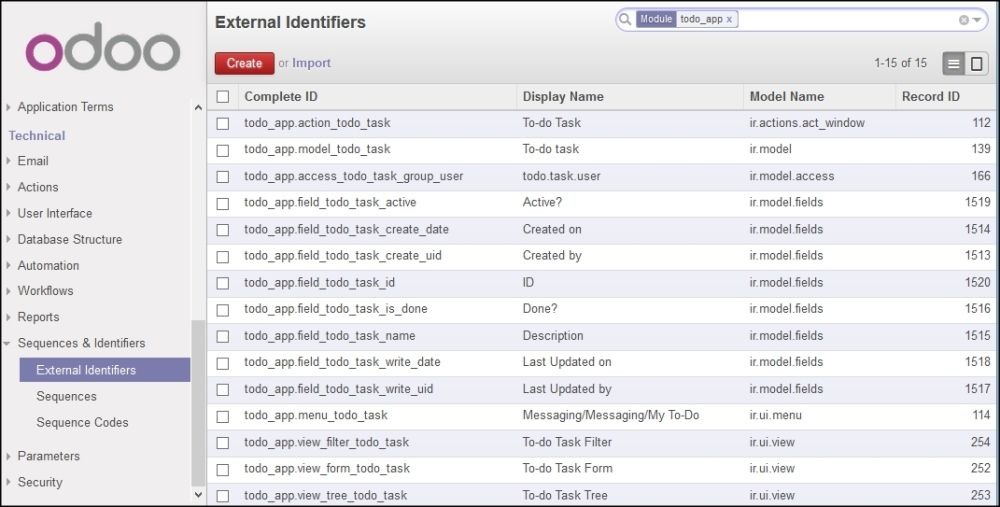Sort by Complete ID column
Viewport: 1000px width, 507px height.
pos(281,96)
